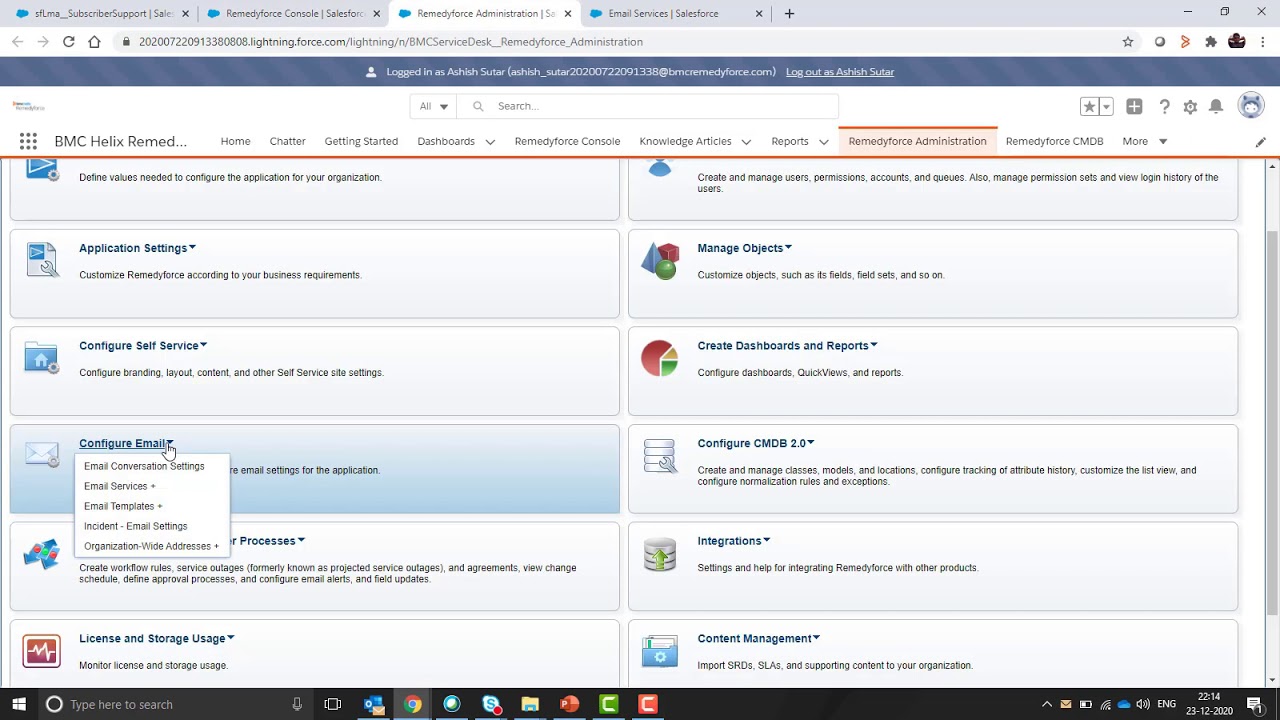The height and width of the screenshot is (720, 1280).
Task: Open the favorites list dropdown arrow
Action: pos(1107,106)
